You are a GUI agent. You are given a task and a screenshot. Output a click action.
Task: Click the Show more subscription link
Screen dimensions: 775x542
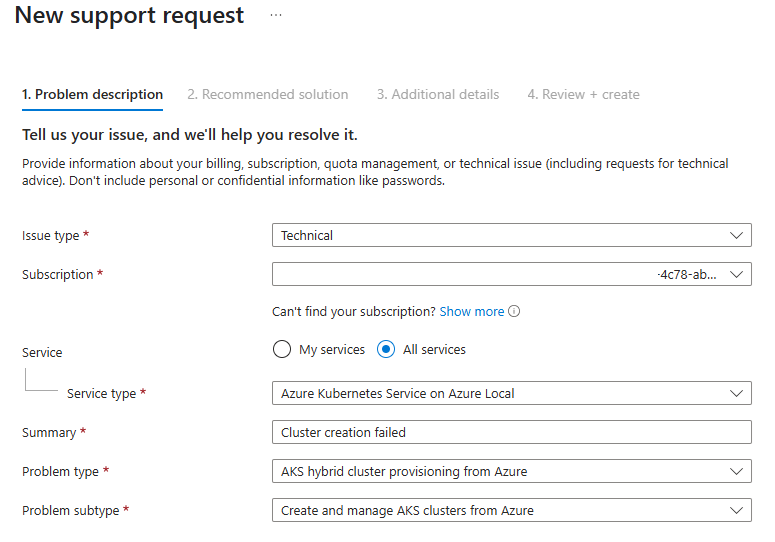point(472,312)
